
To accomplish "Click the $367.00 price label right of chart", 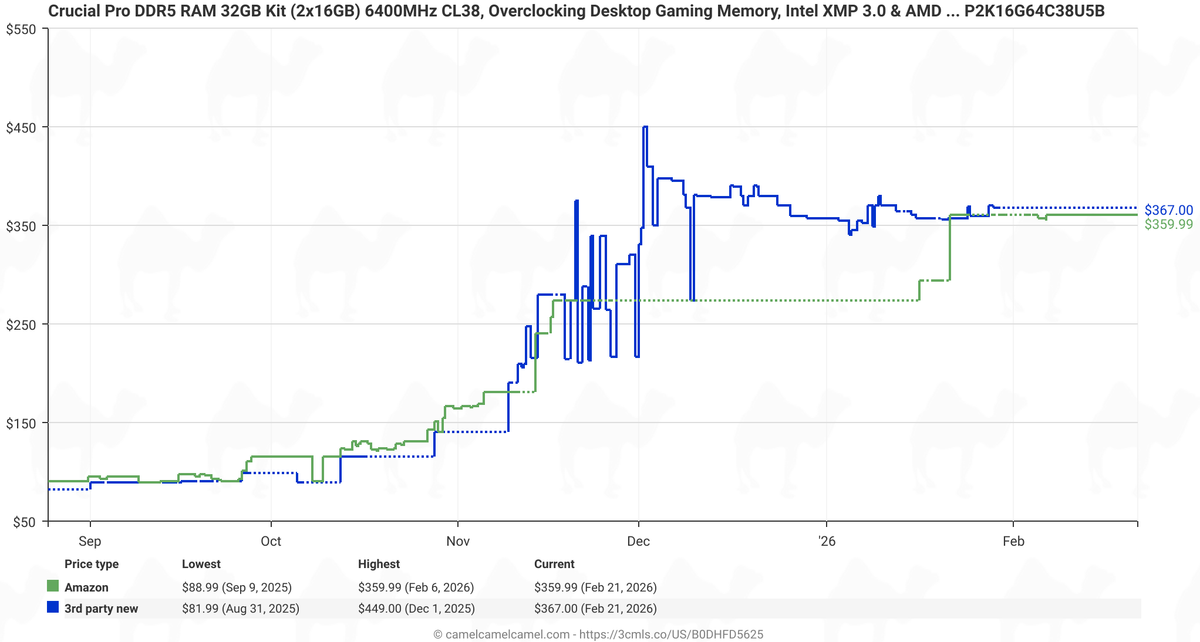I will [1168, 210].
